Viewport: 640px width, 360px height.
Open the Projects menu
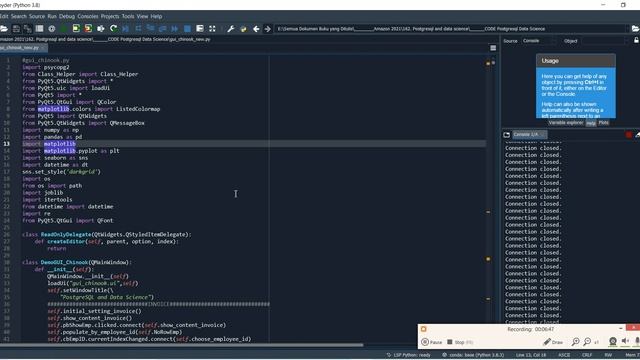(110, 16)
